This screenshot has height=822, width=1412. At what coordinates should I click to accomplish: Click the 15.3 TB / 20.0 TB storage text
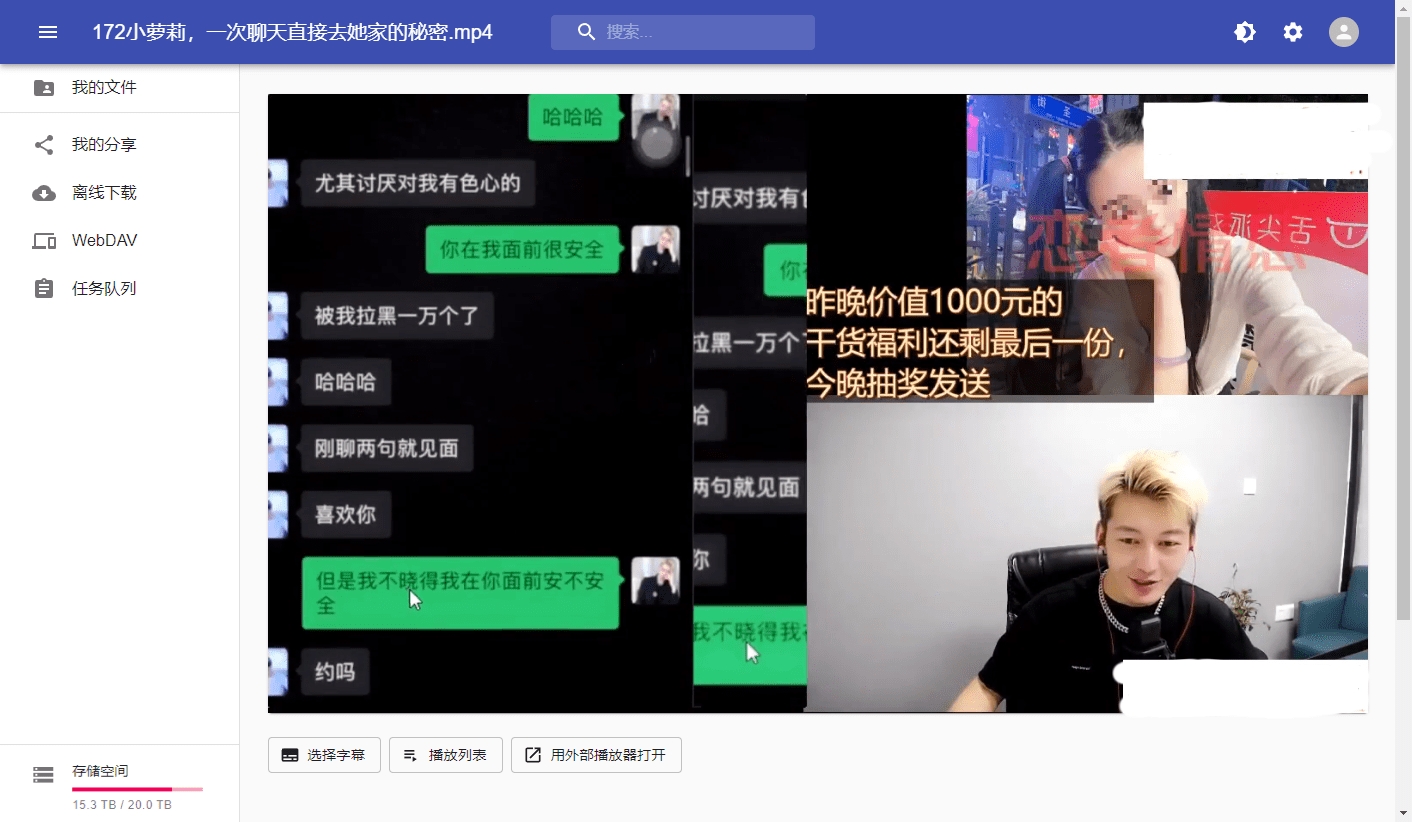click(x=122, y=805)
